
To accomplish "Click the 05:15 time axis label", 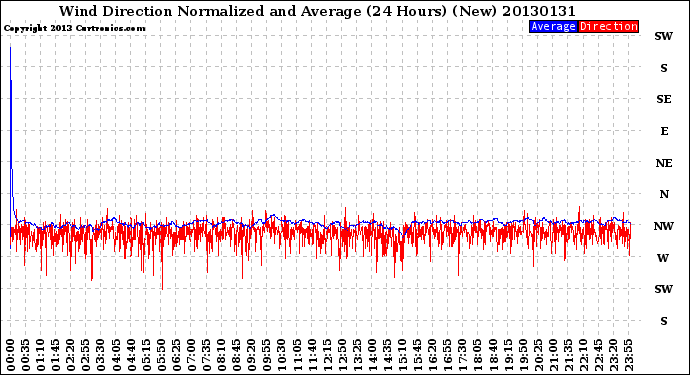I will click(x=146, y=355).
